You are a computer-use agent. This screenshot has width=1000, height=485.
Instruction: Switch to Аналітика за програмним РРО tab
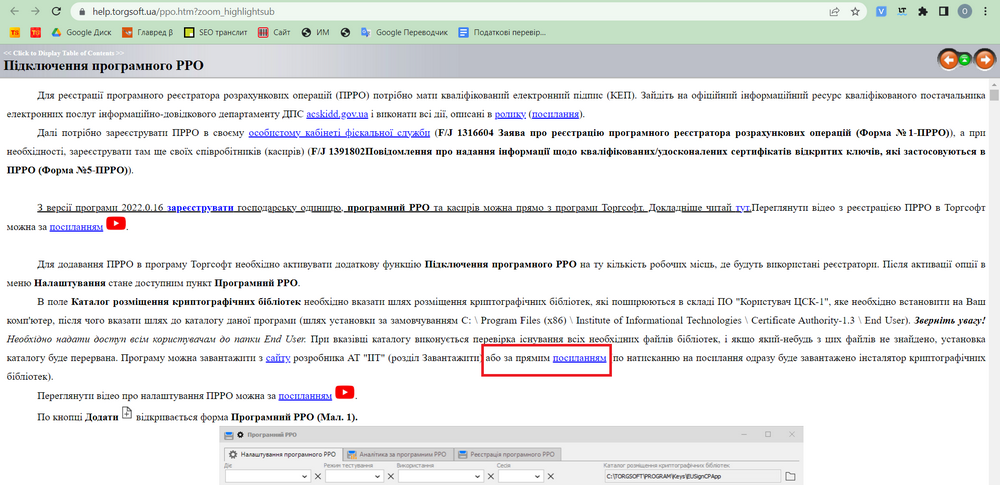(x=396, y=454)
